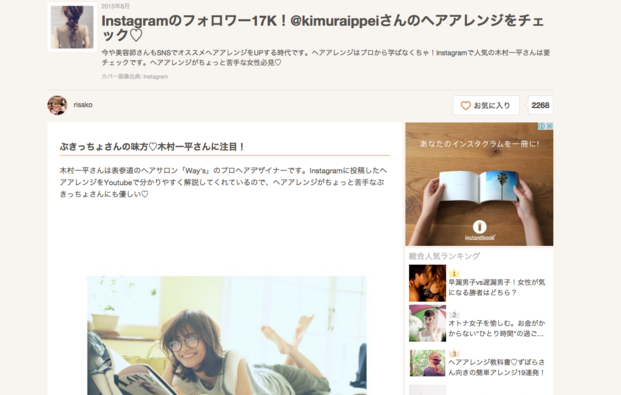
Task: Open the first ranking article thumbnail
Action: 427,283
